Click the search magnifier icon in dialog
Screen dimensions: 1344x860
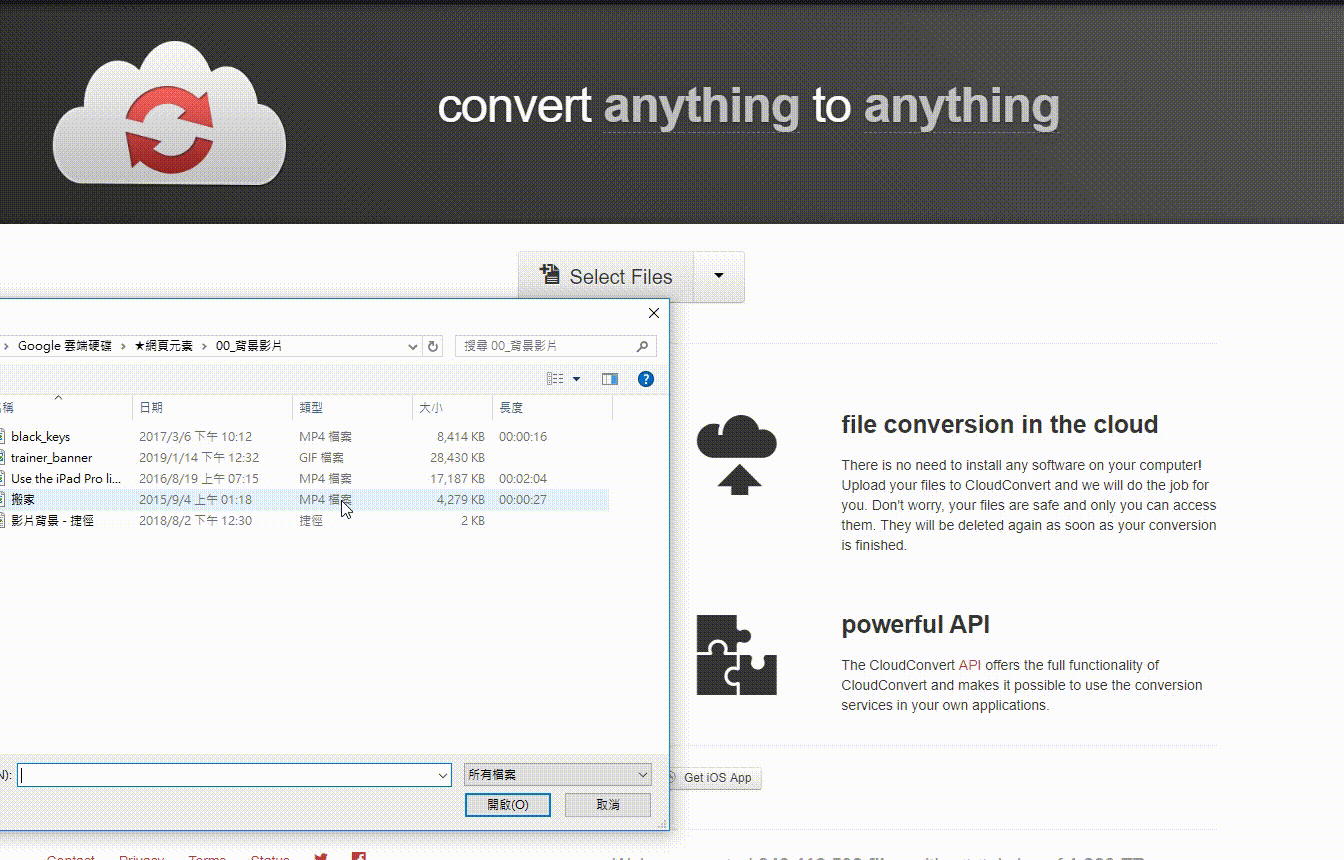click(x=643, y=346)
